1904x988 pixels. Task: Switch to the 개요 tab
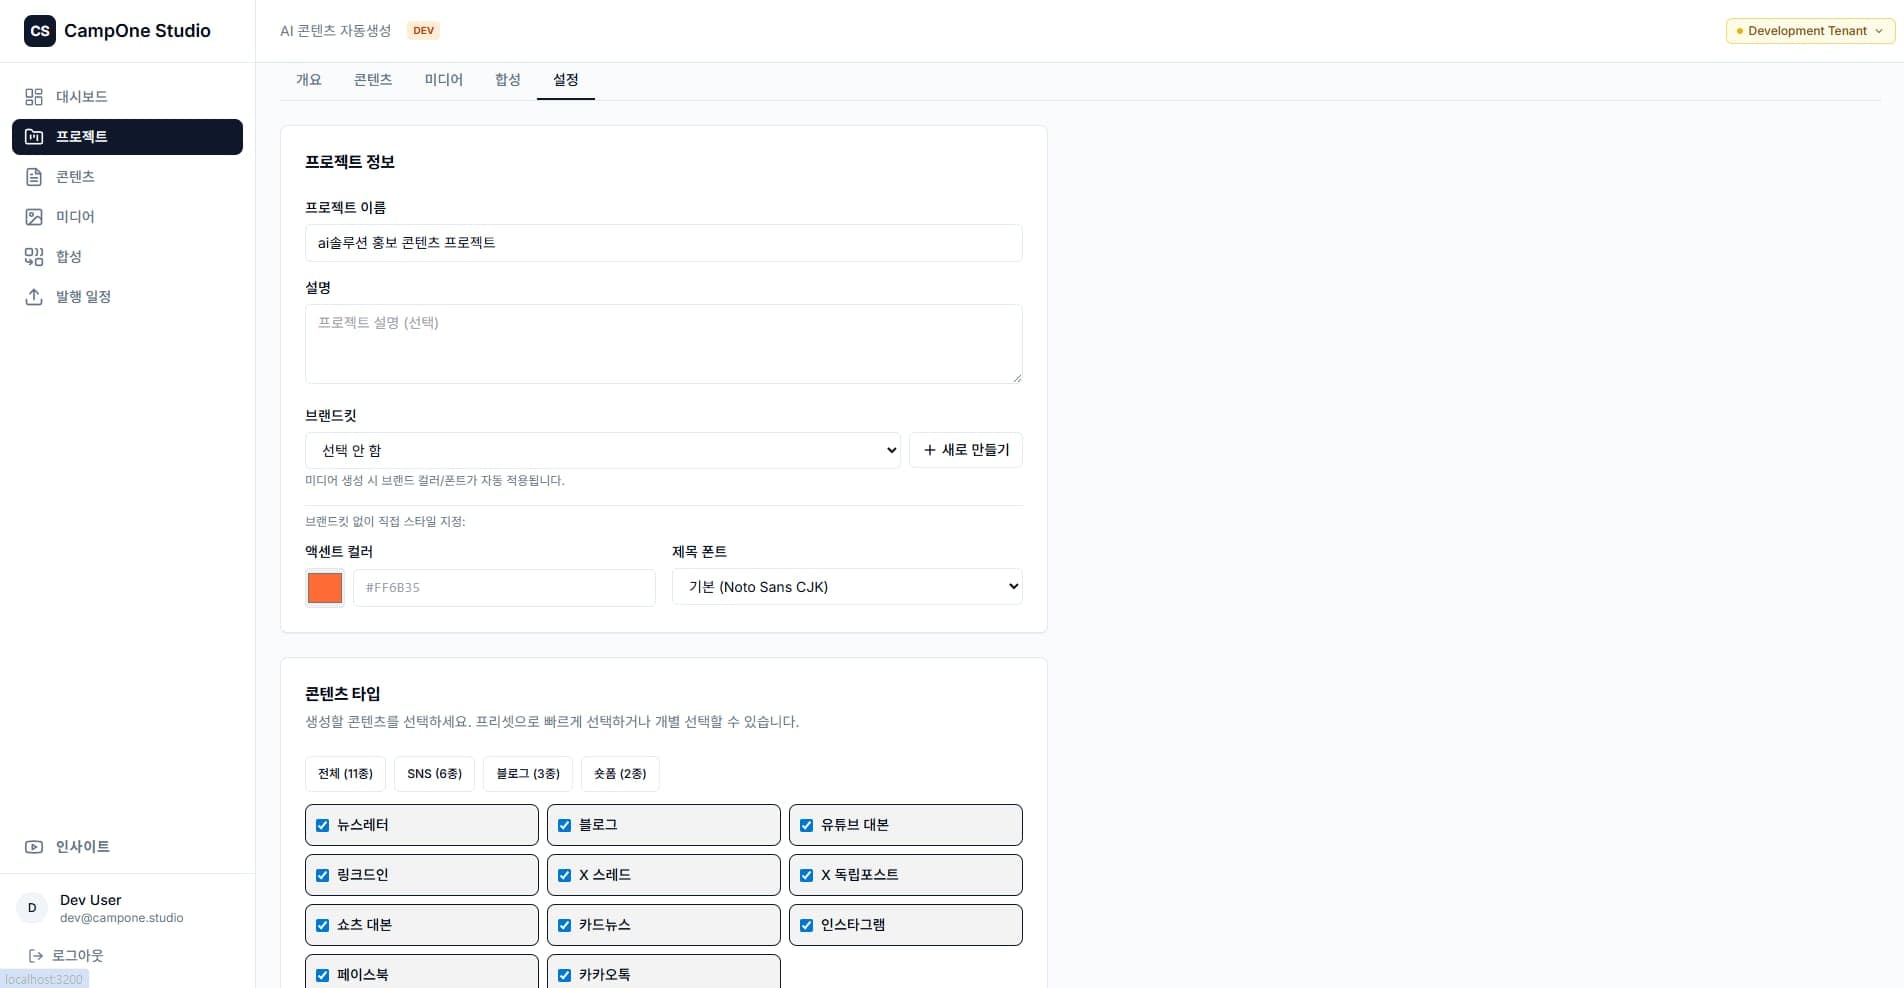tap(308, 80)
